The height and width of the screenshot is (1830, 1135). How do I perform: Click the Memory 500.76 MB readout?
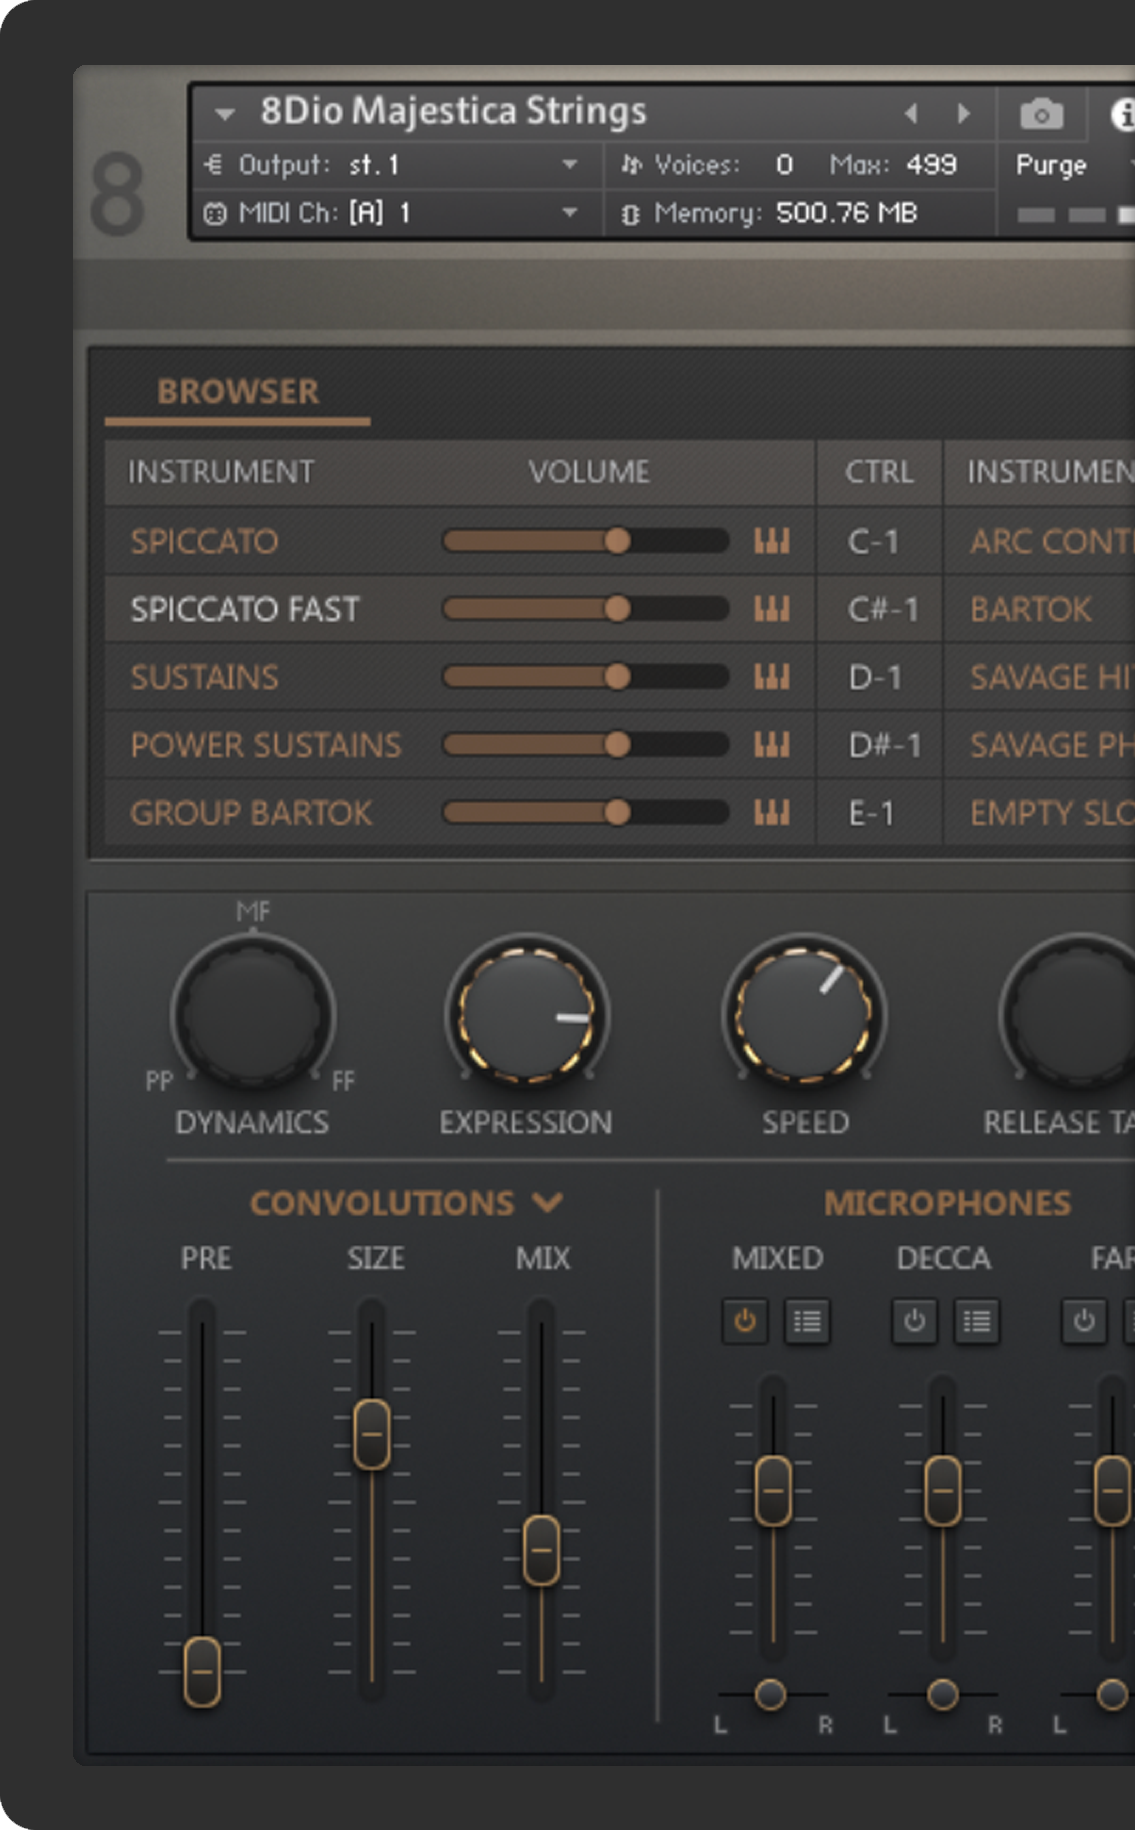coord(846,213)
